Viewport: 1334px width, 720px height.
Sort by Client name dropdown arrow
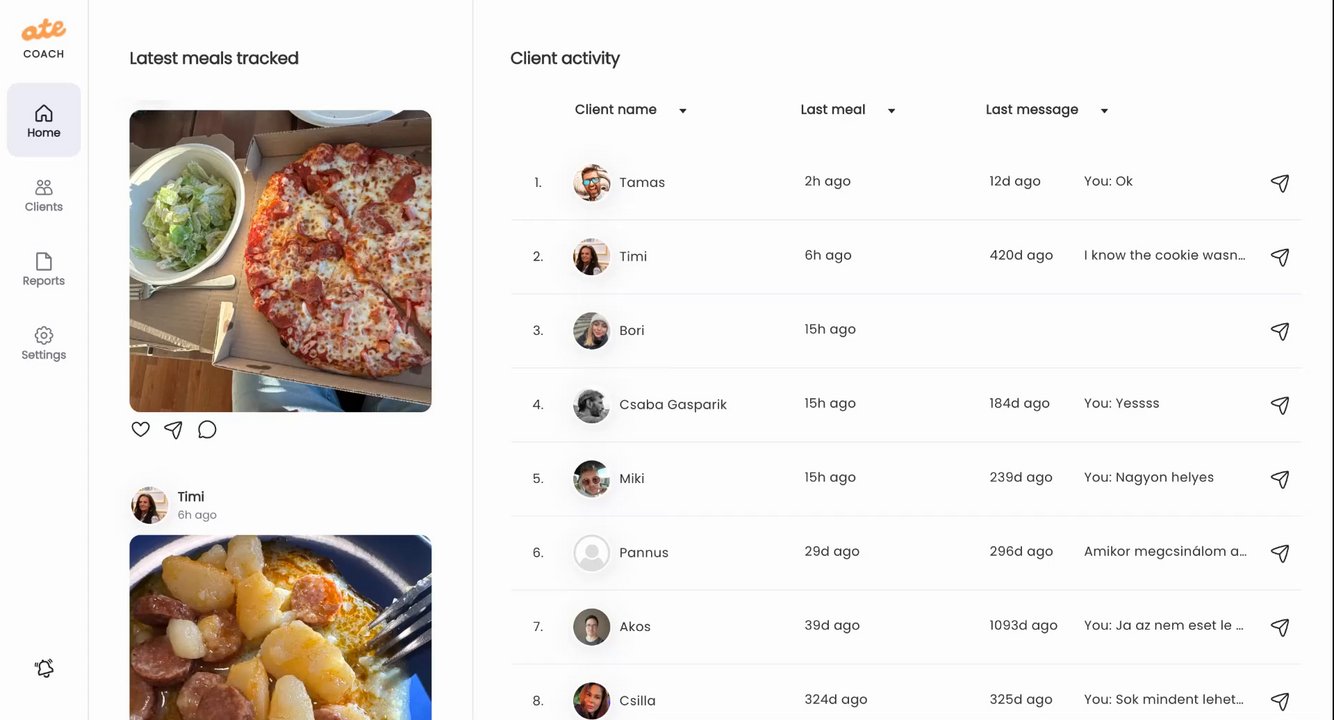(x=683, y=111)
